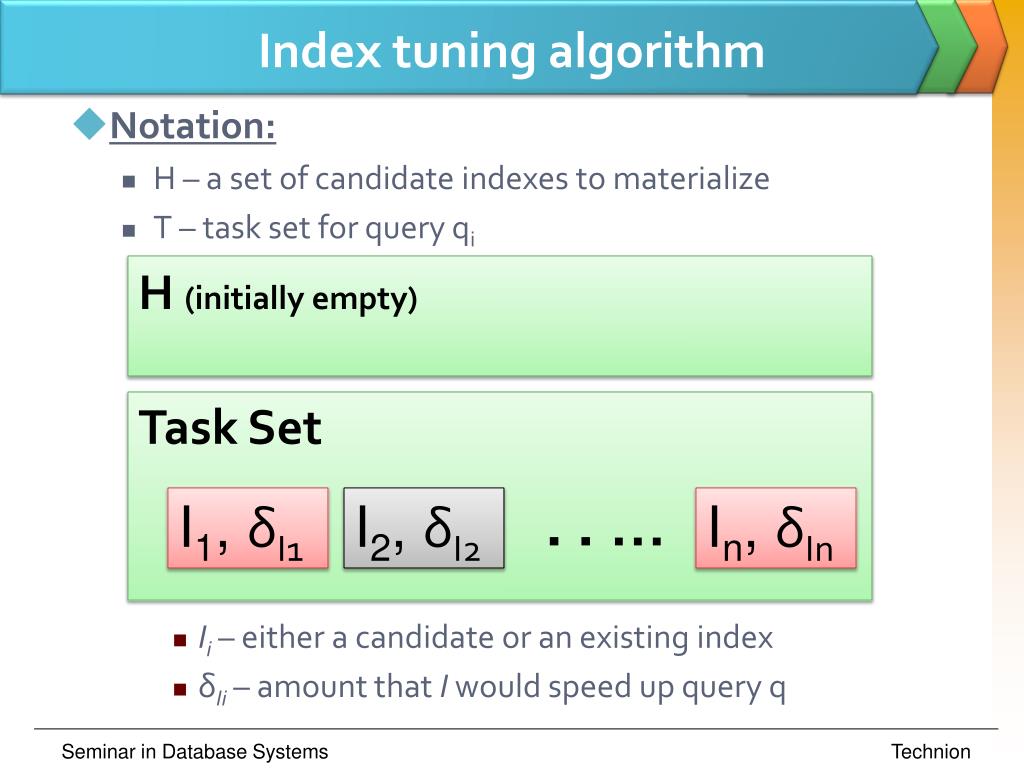This screenshot has width=1024, height=768.
Task: Click the square bullet before T definition
Action: pyautogui.click(x=129, y=230)
